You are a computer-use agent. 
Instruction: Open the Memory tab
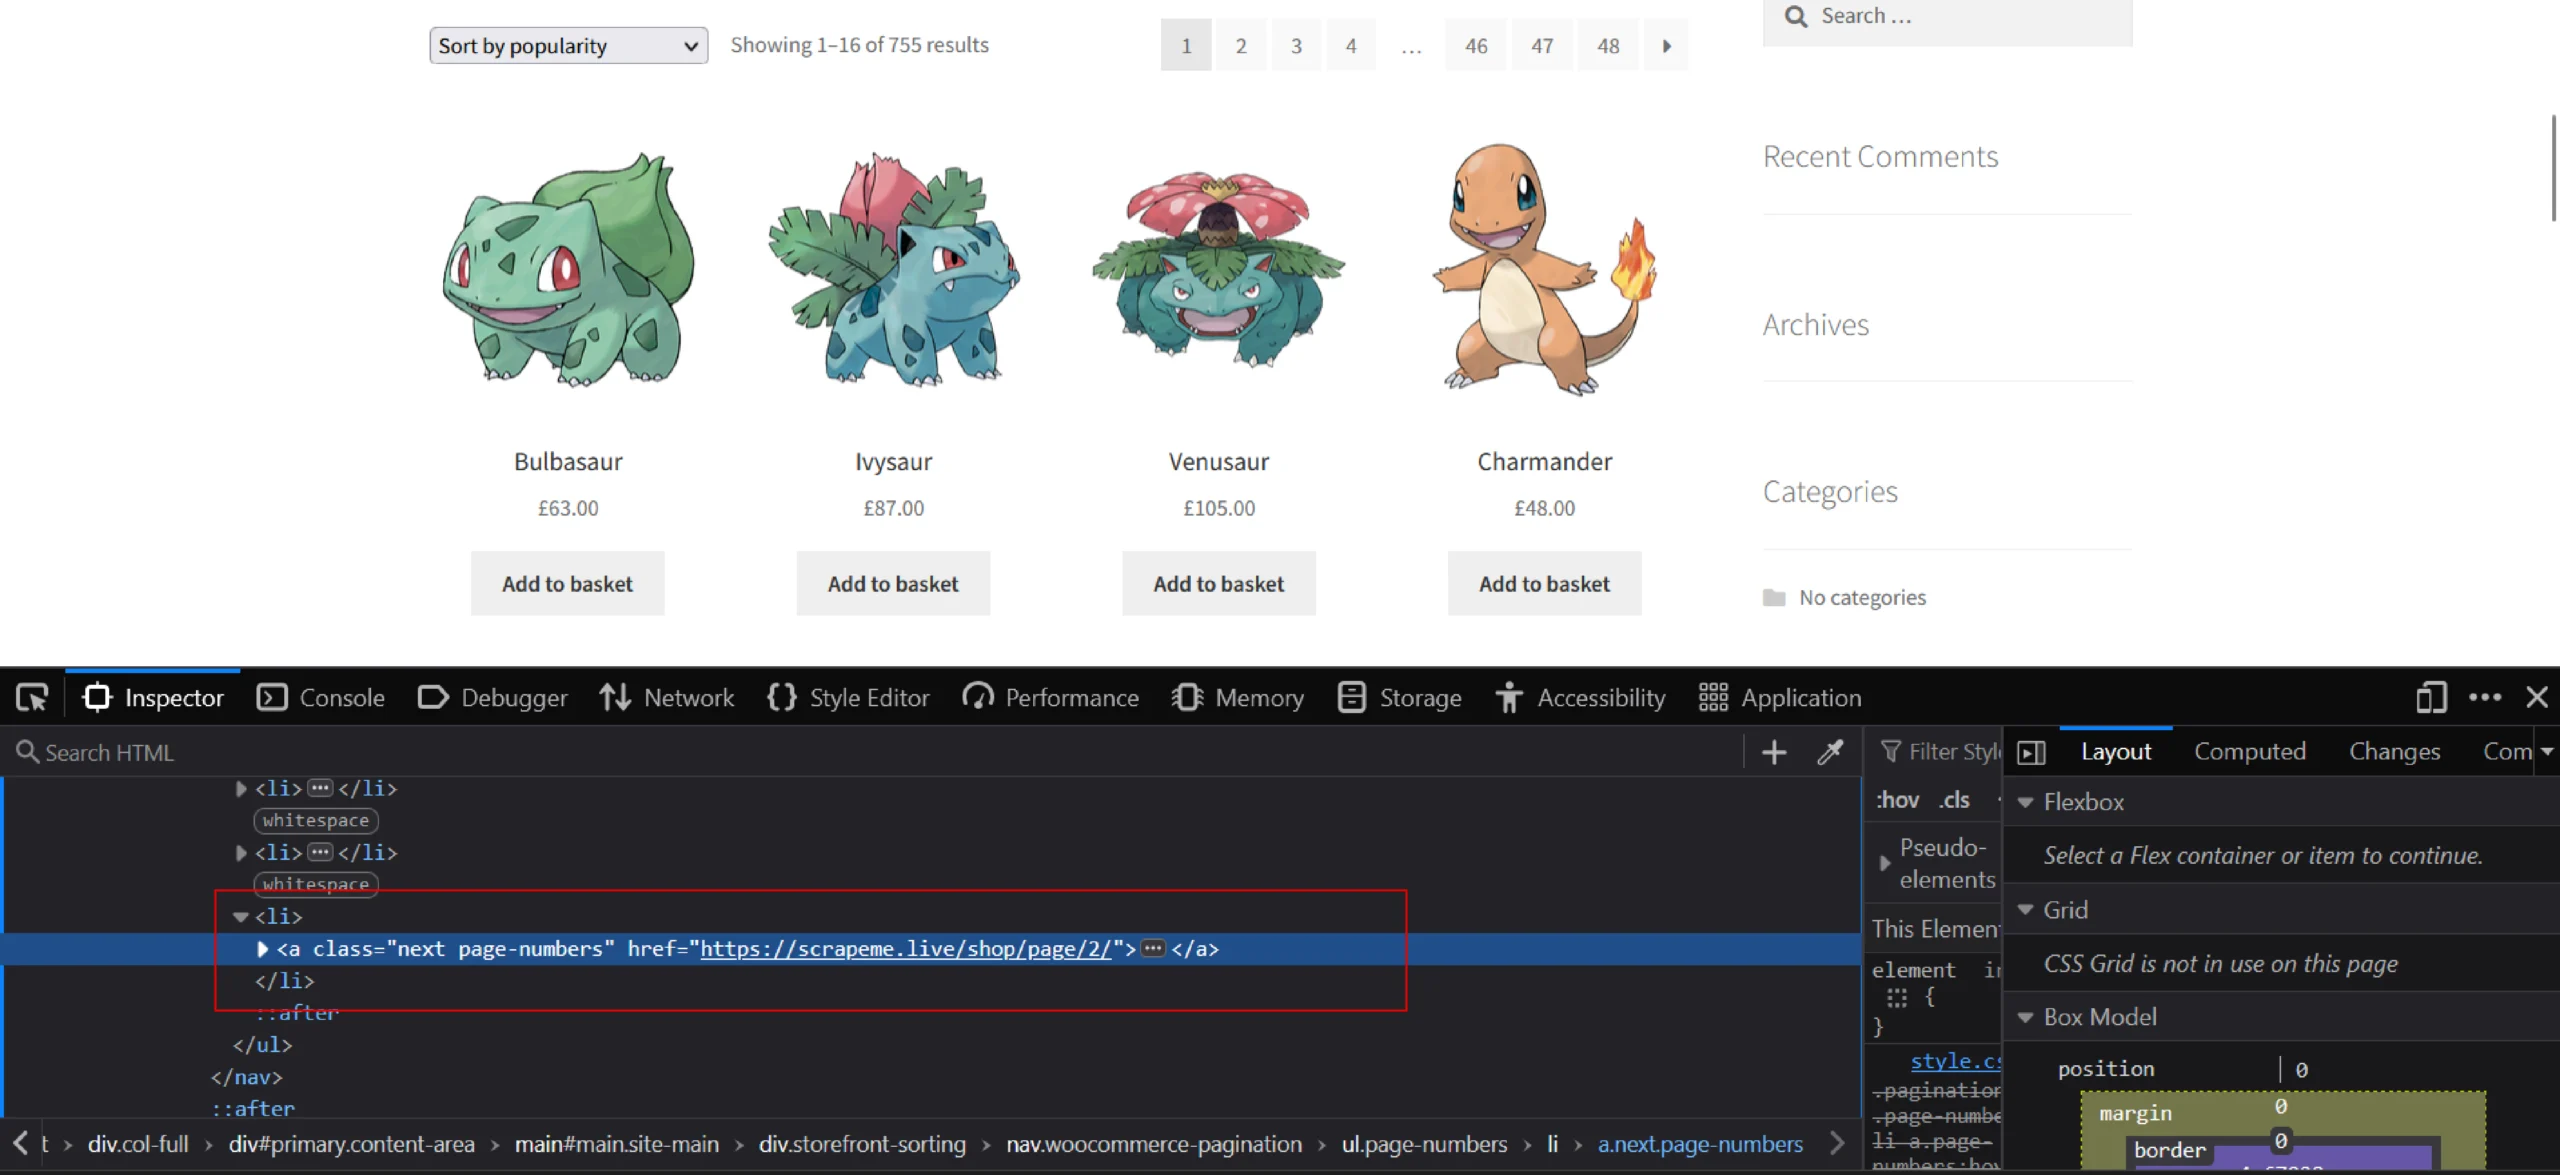click(x=1238, y=697)
